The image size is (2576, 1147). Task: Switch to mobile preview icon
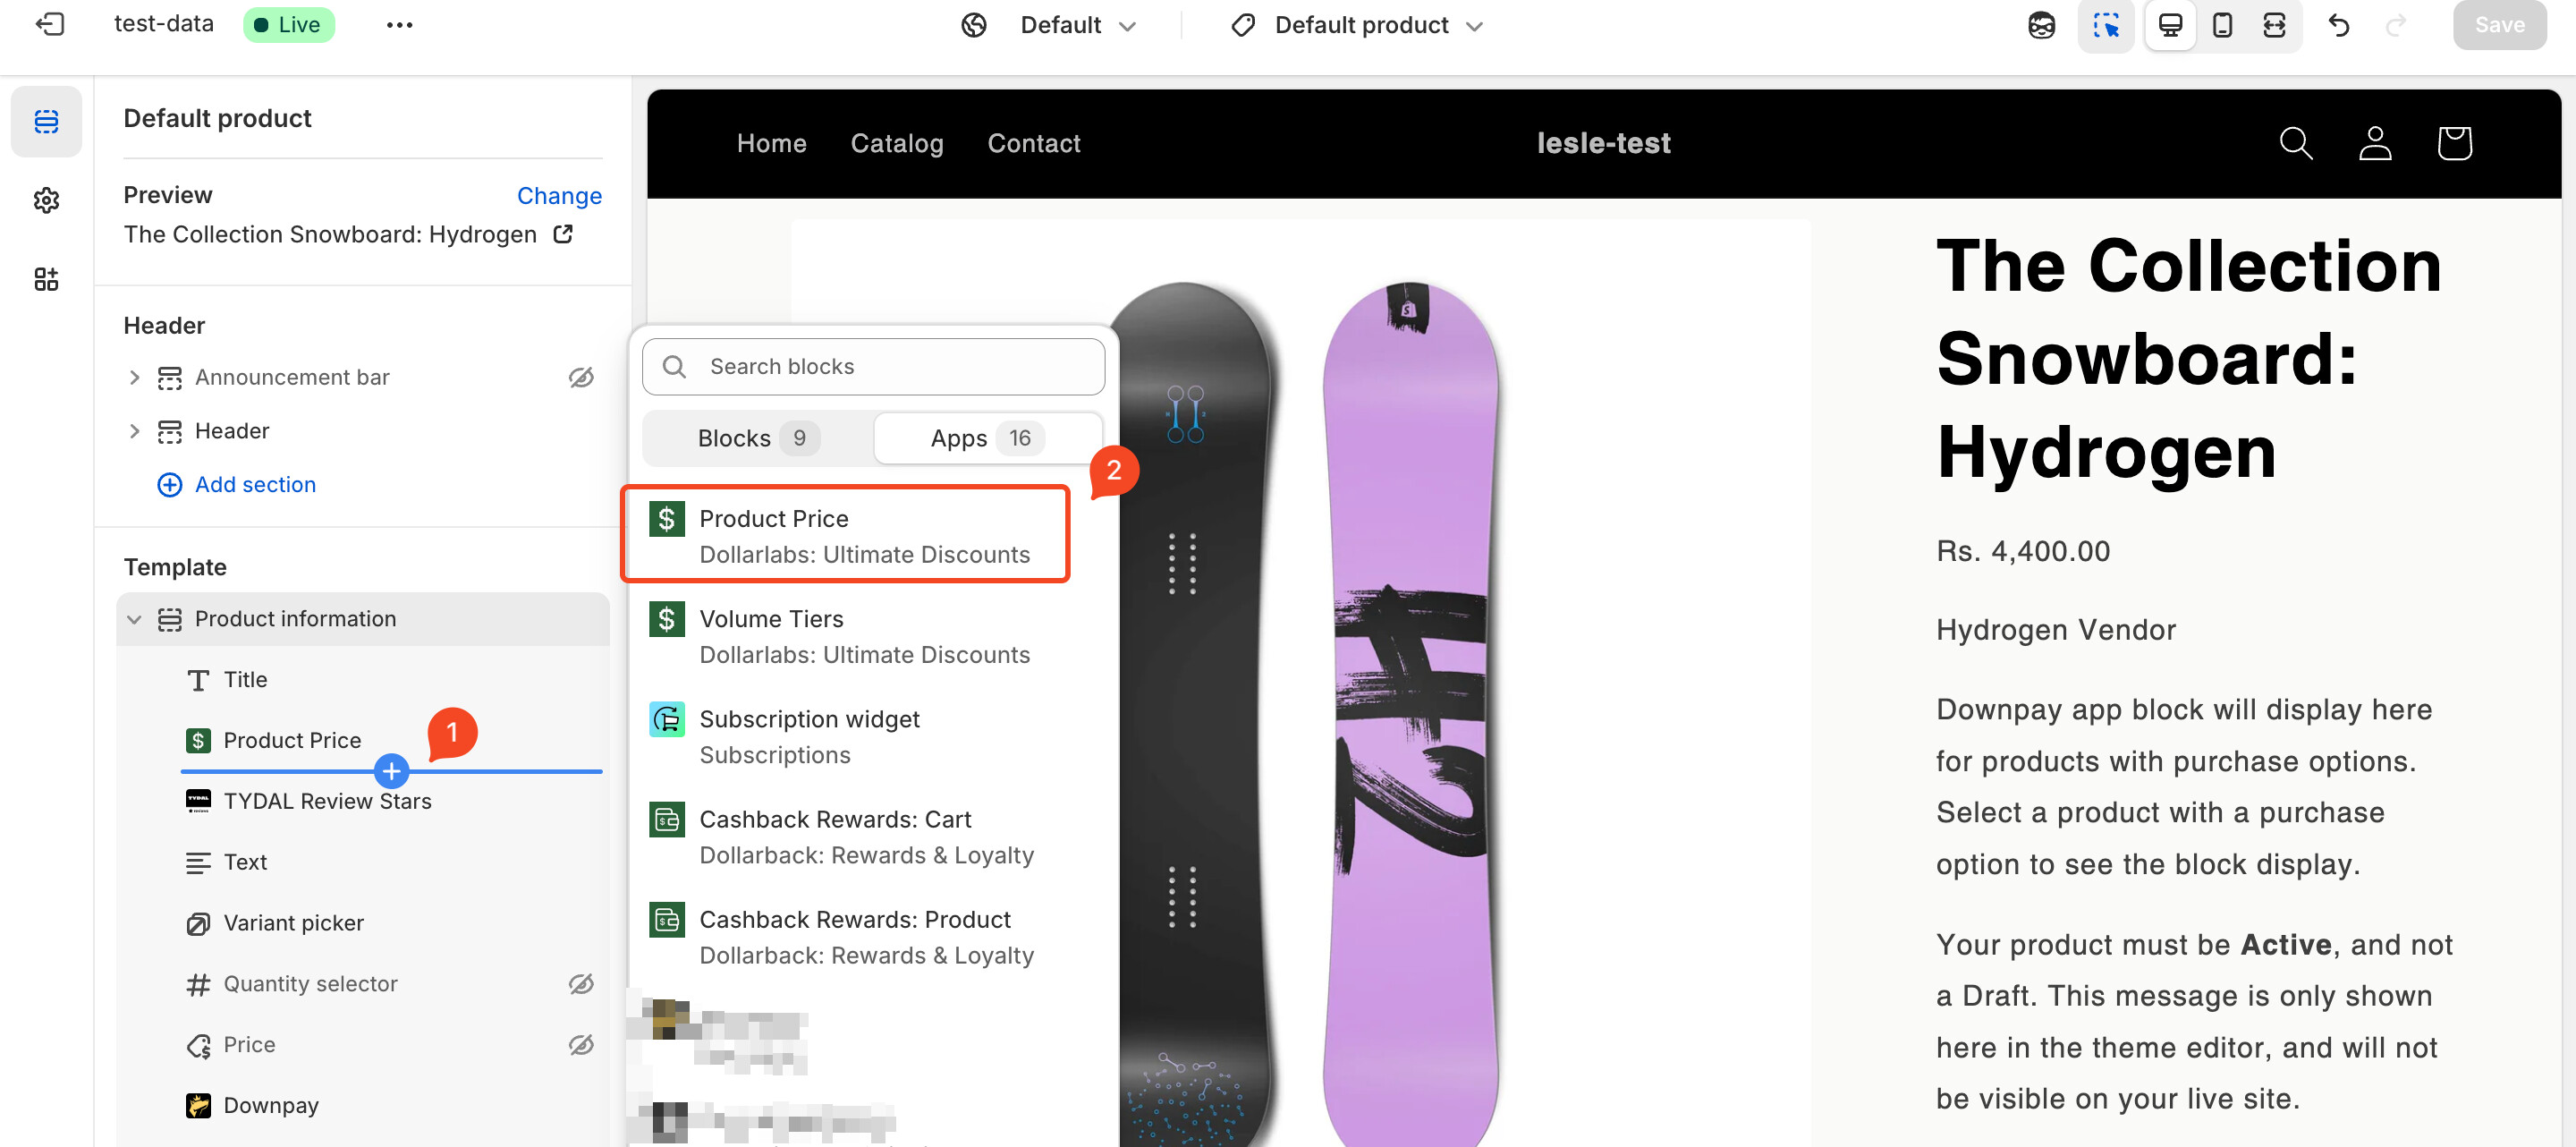coord(2222,25)
